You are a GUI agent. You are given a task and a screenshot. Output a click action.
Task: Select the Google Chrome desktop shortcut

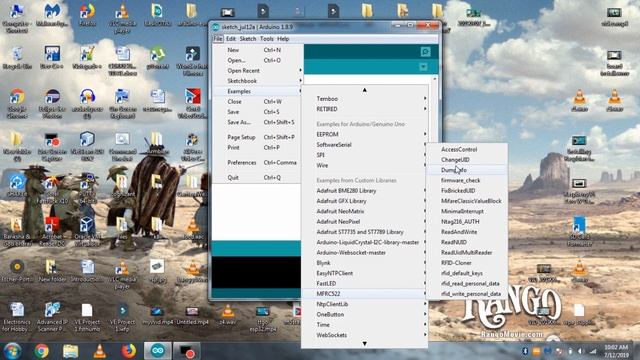[x=17, y=104]
